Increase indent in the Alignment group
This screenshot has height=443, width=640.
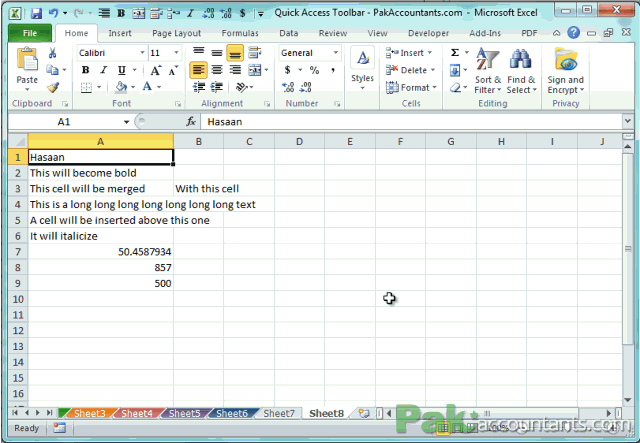click(216, 87)
